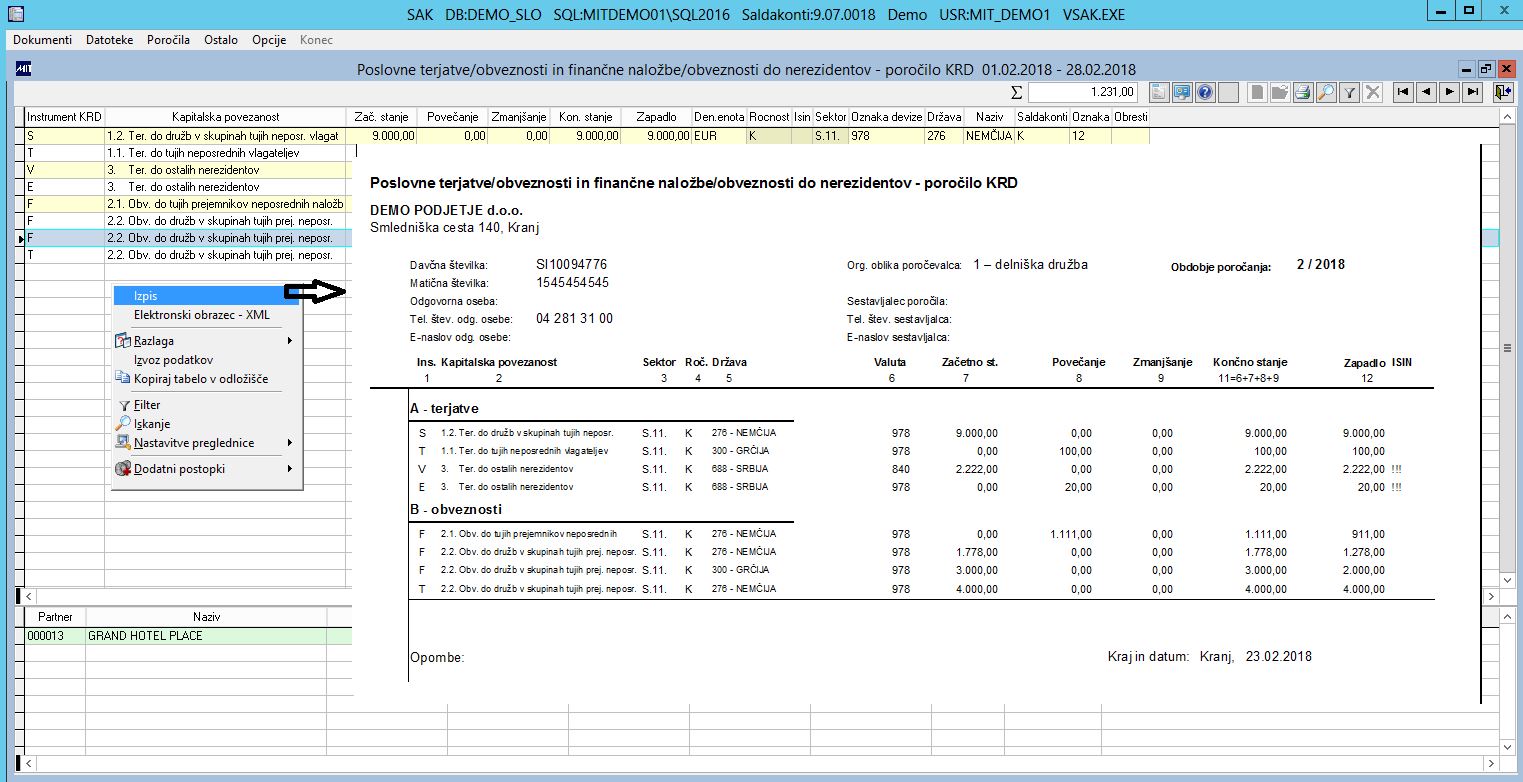Select Elektronski obrazec - XML
Viewport: 1523px width, 782px height.
click(206, 315)
